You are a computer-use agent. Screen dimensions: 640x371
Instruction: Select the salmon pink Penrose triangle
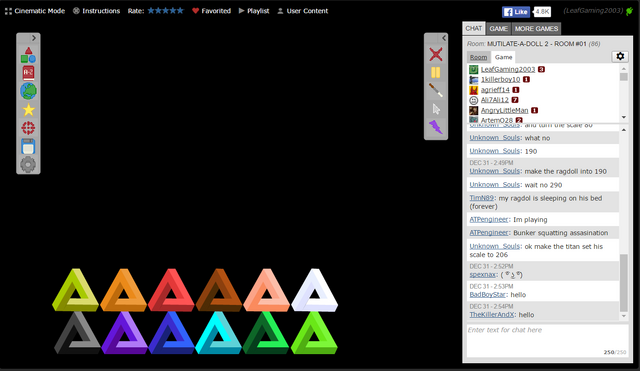(x=267, y=290)
